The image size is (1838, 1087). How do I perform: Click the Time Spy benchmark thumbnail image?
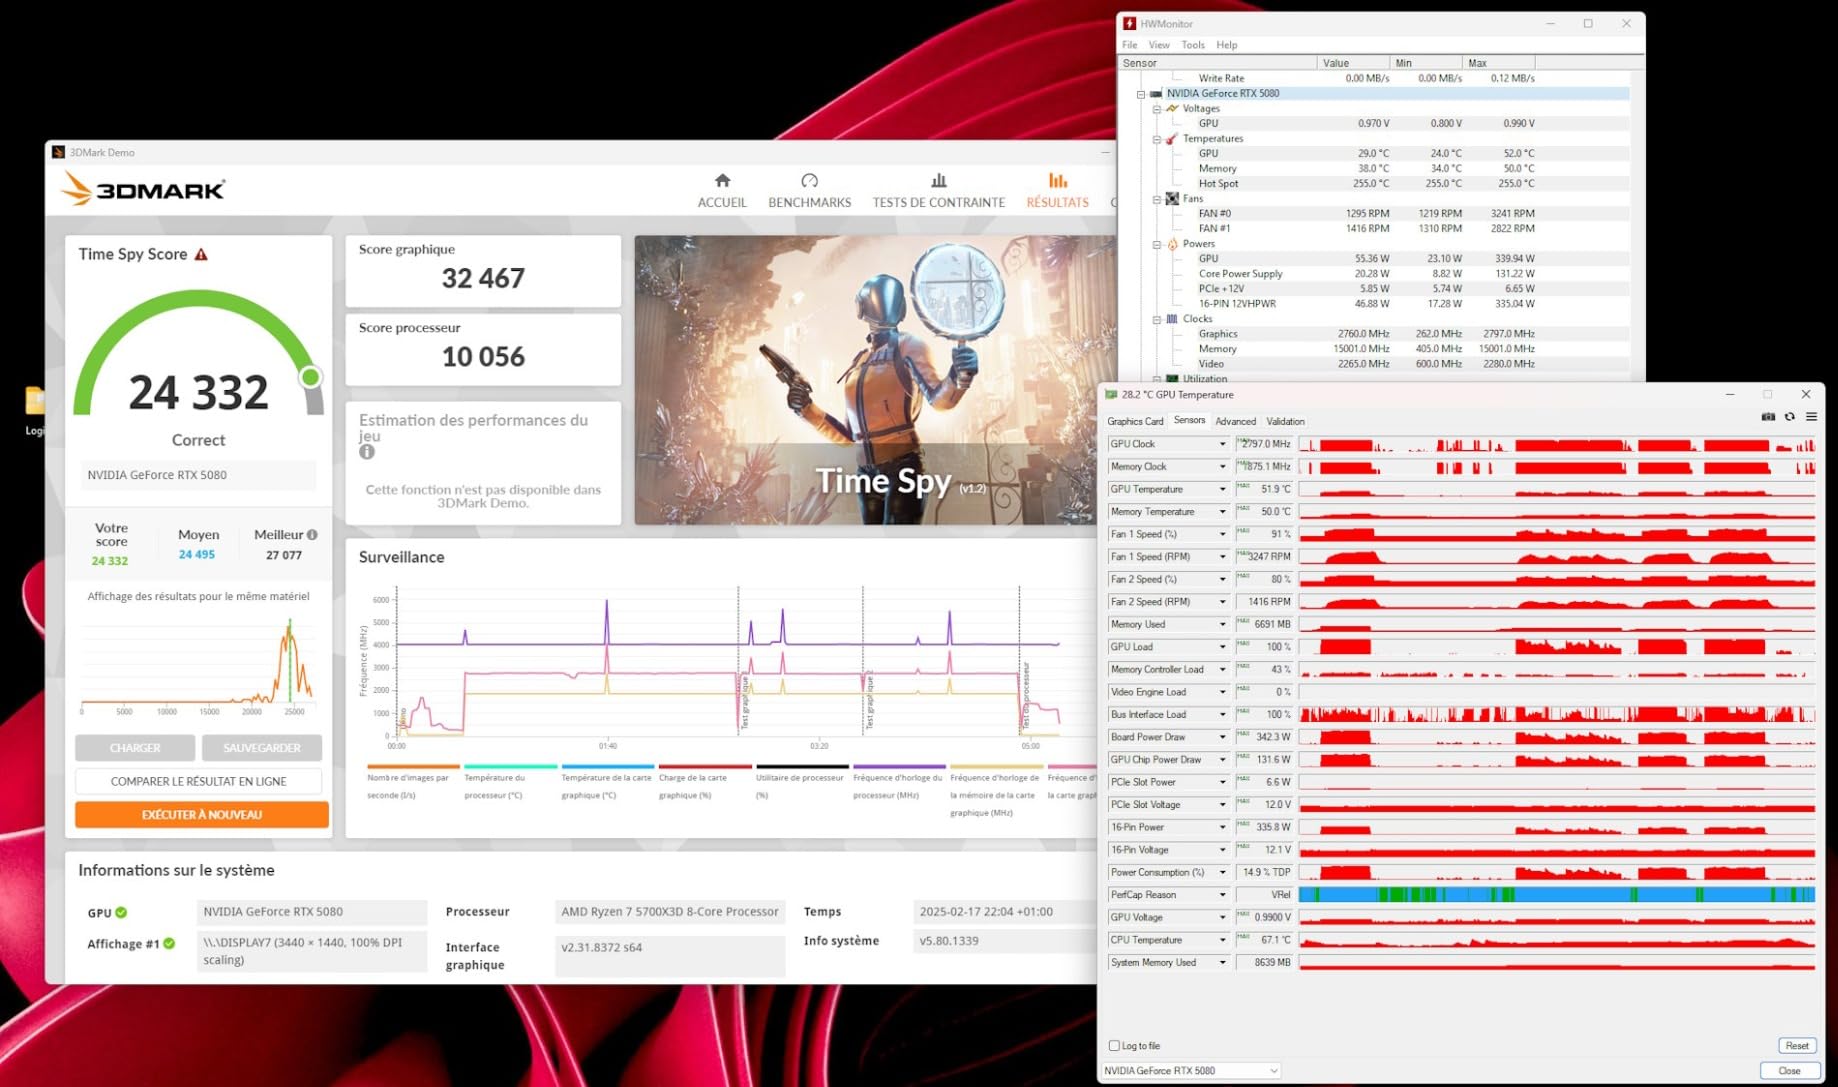click(875, 380)
